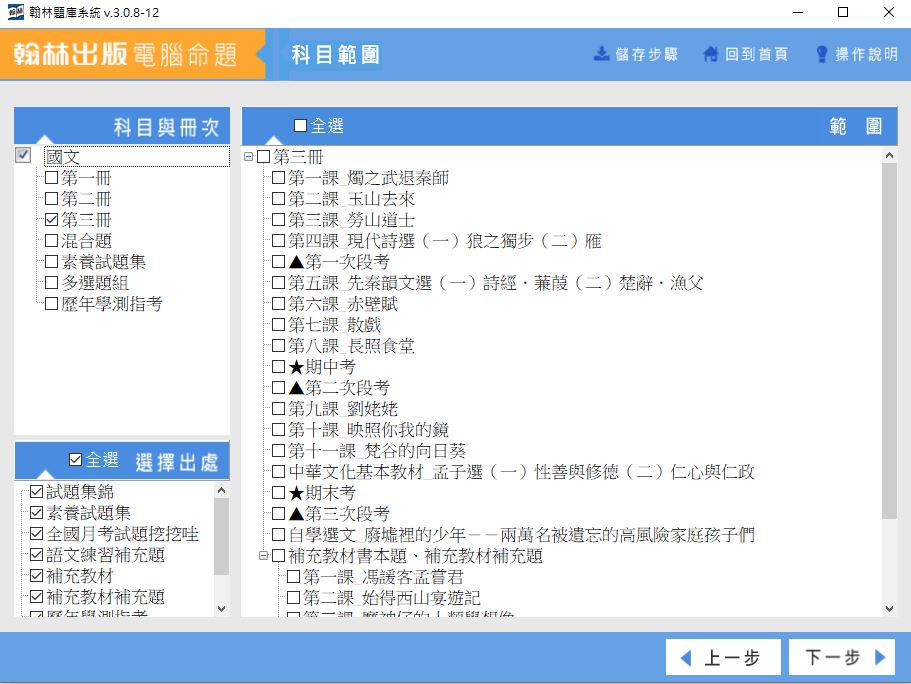
Task: Check 自學選文_廢墟裡的少年 checkbox
Action: pyautogui.click(x=278, y=534)
